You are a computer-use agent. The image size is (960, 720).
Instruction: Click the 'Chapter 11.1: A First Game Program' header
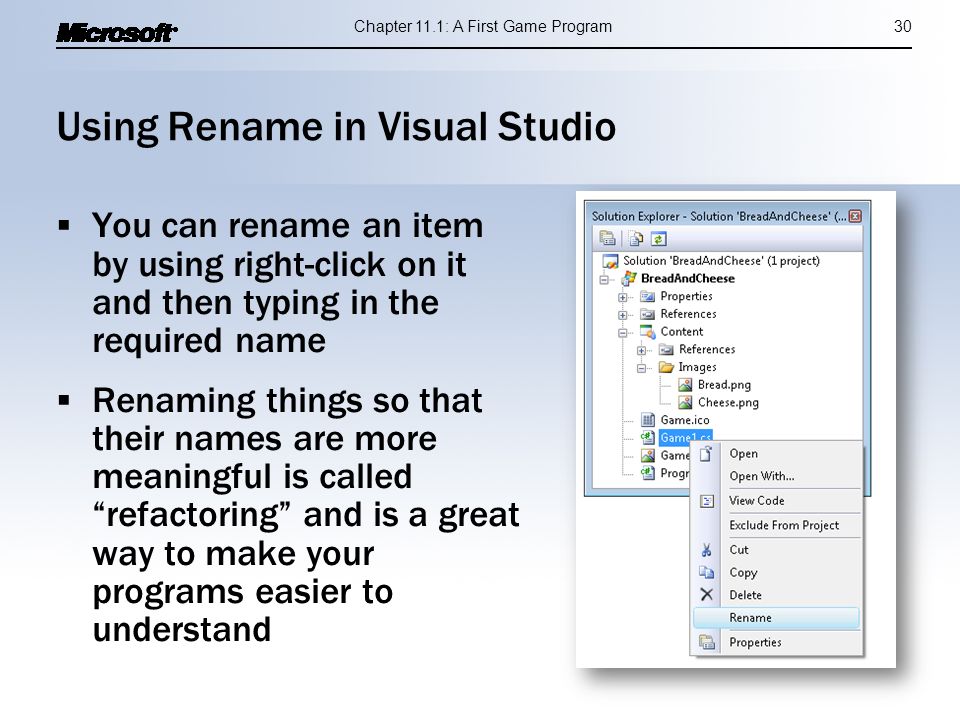[482, 26]
